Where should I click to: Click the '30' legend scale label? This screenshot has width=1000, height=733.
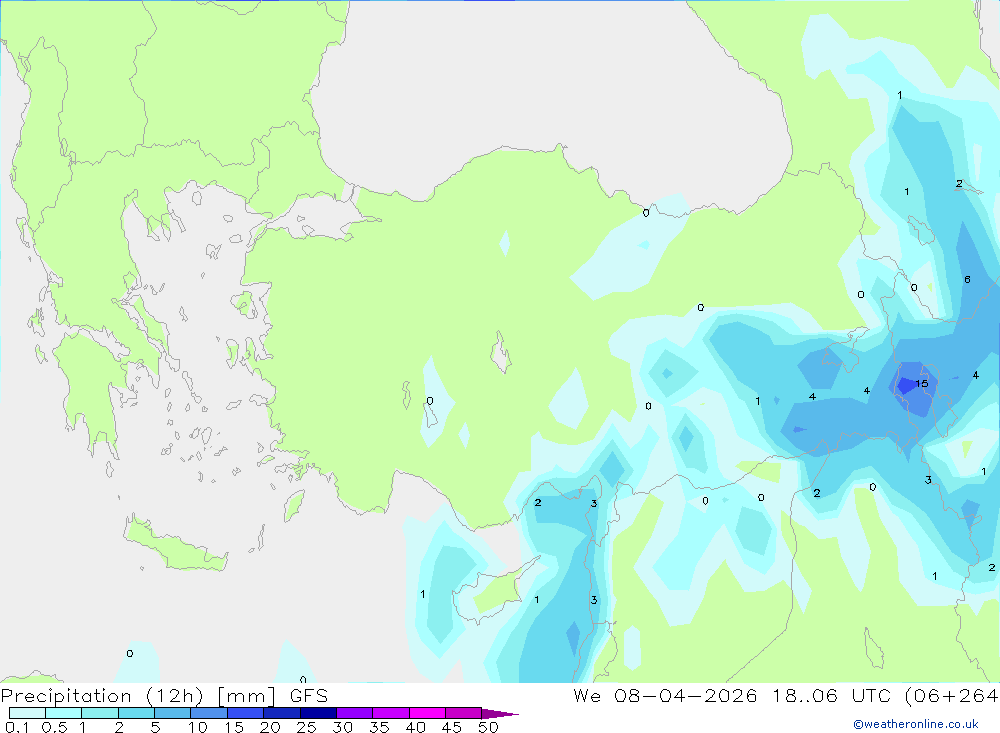pyautogui.click(x=342, y=727)
